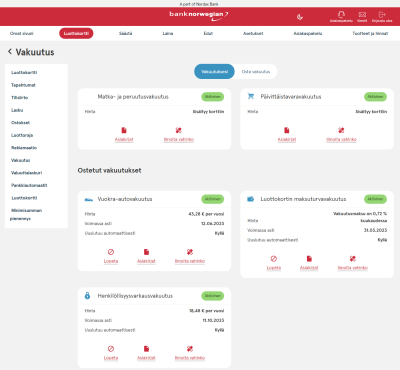Open Omat sivut in navigation bar
This screenshot has height=370, width=400.
click(22, 33)
